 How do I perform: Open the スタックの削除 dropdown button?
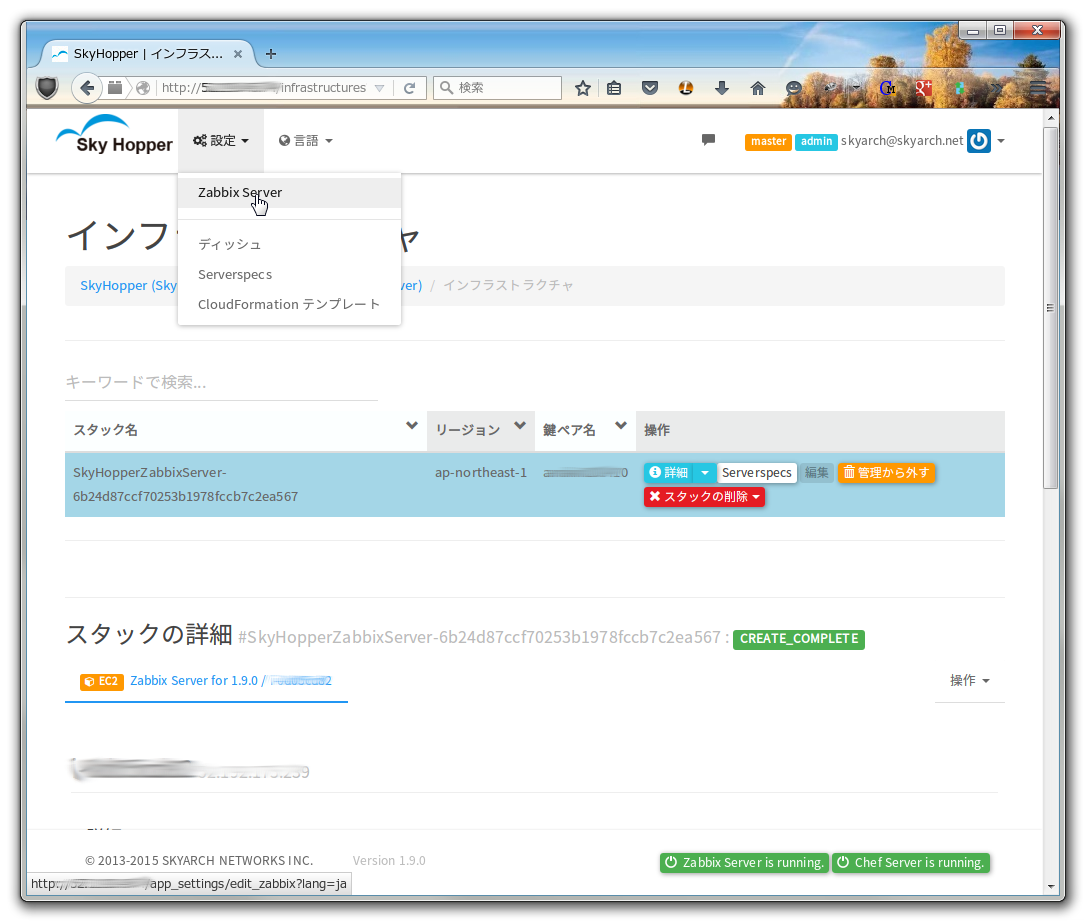704,497
